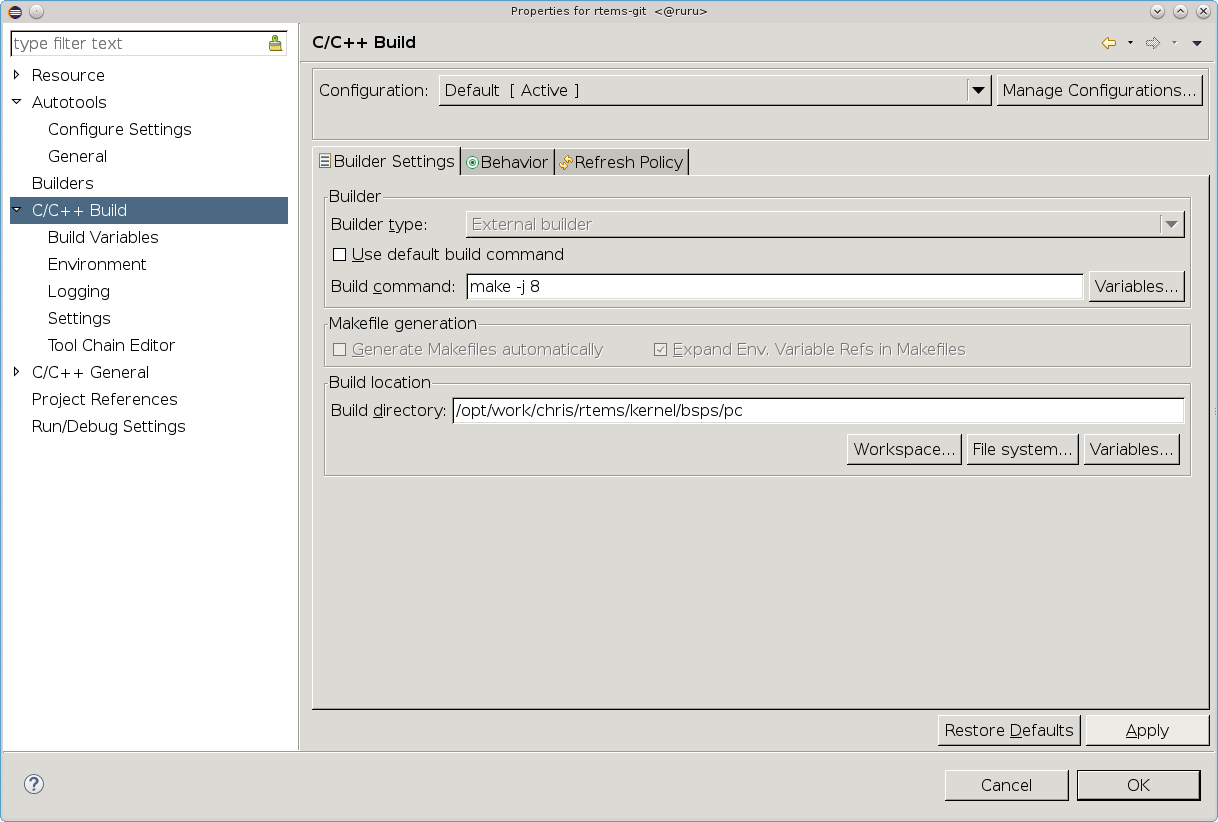Expand the Resource tree node

(16, 75)
